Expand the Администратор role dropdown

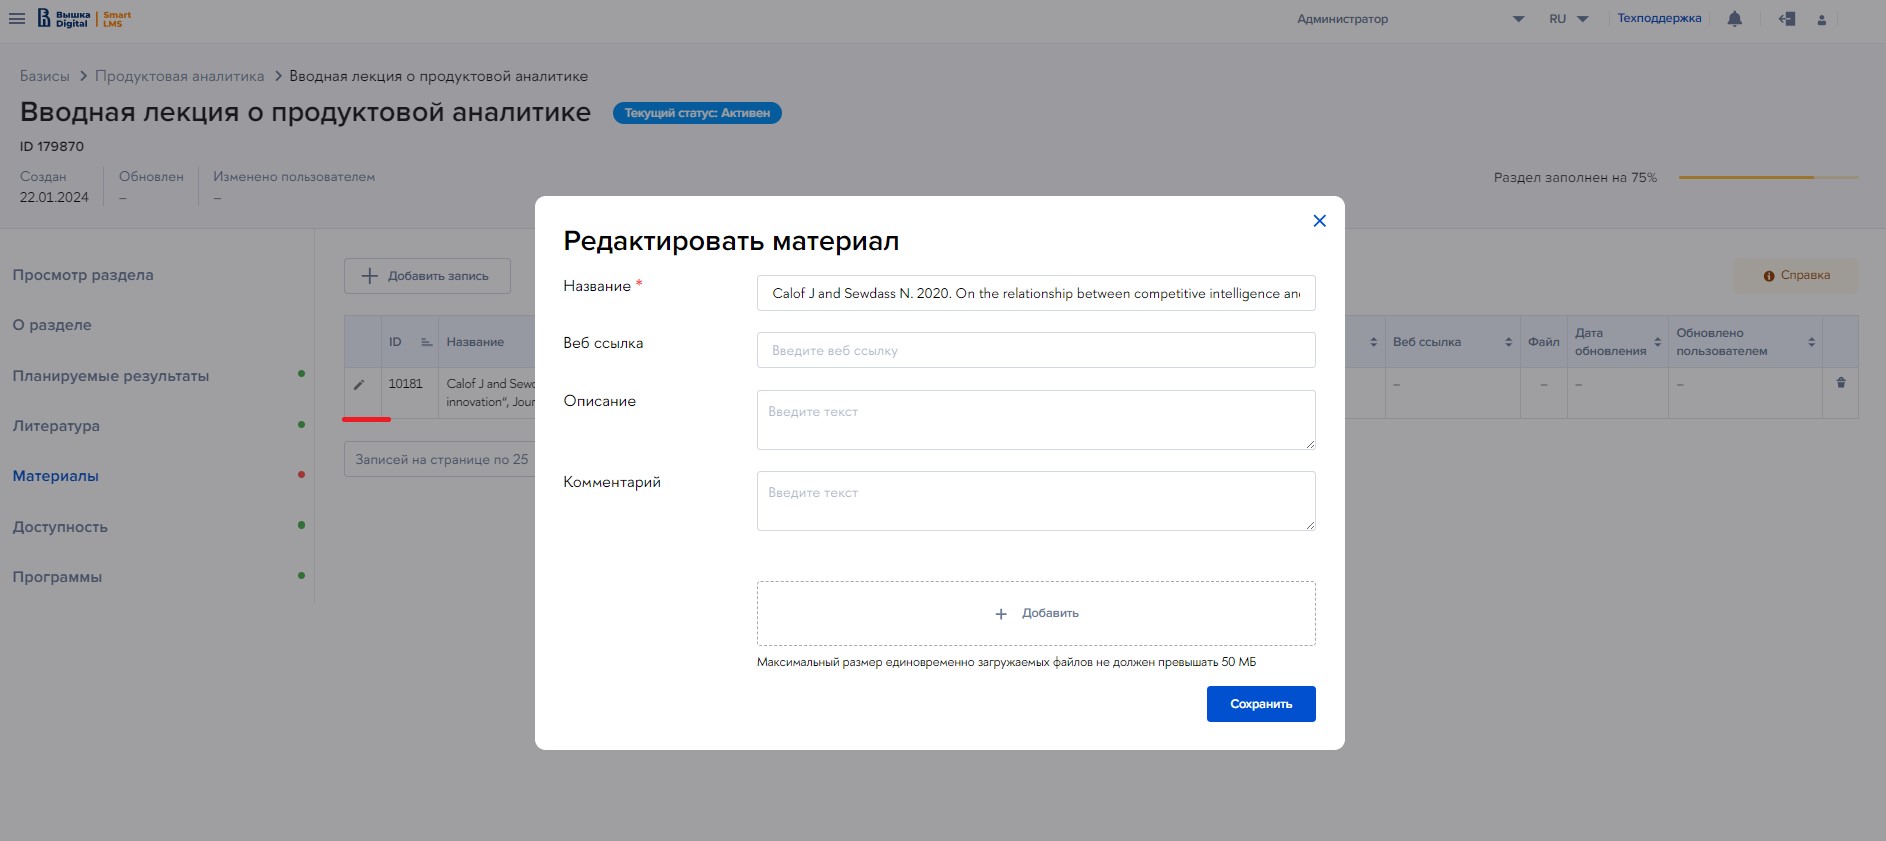[1518, 19]
